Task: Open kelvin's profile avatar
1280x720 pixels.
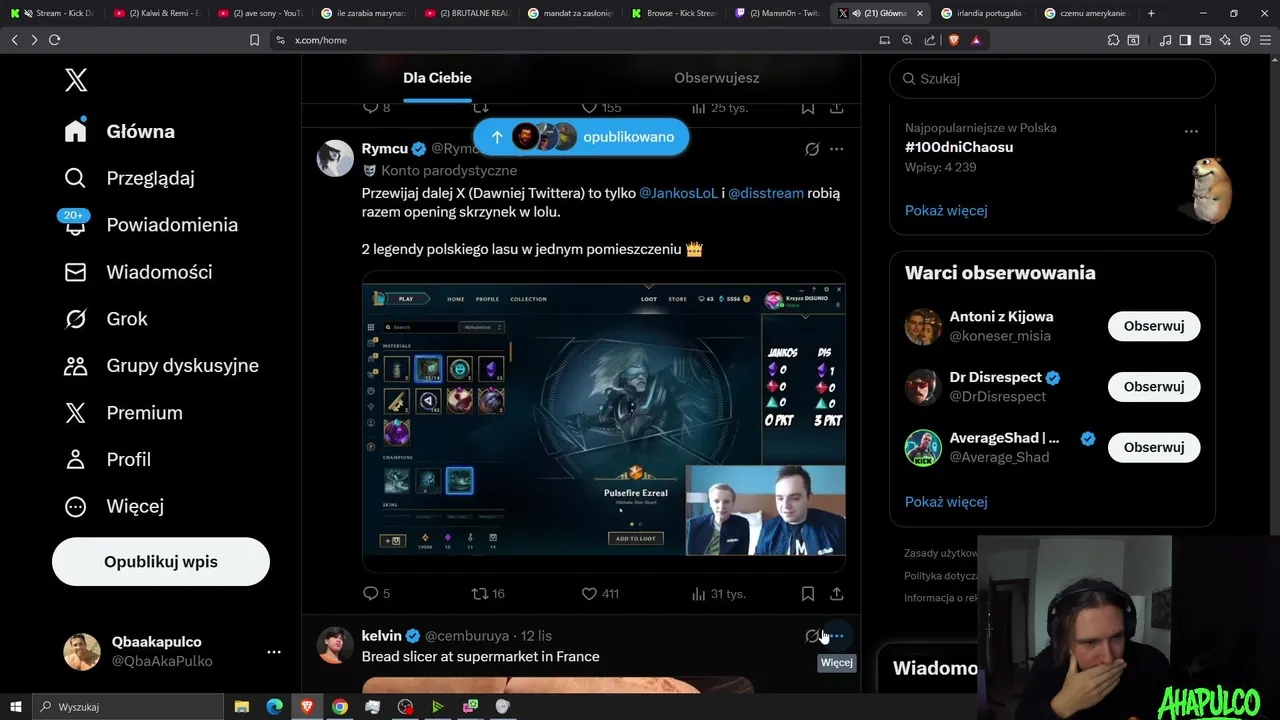Action: coord(335,645)
